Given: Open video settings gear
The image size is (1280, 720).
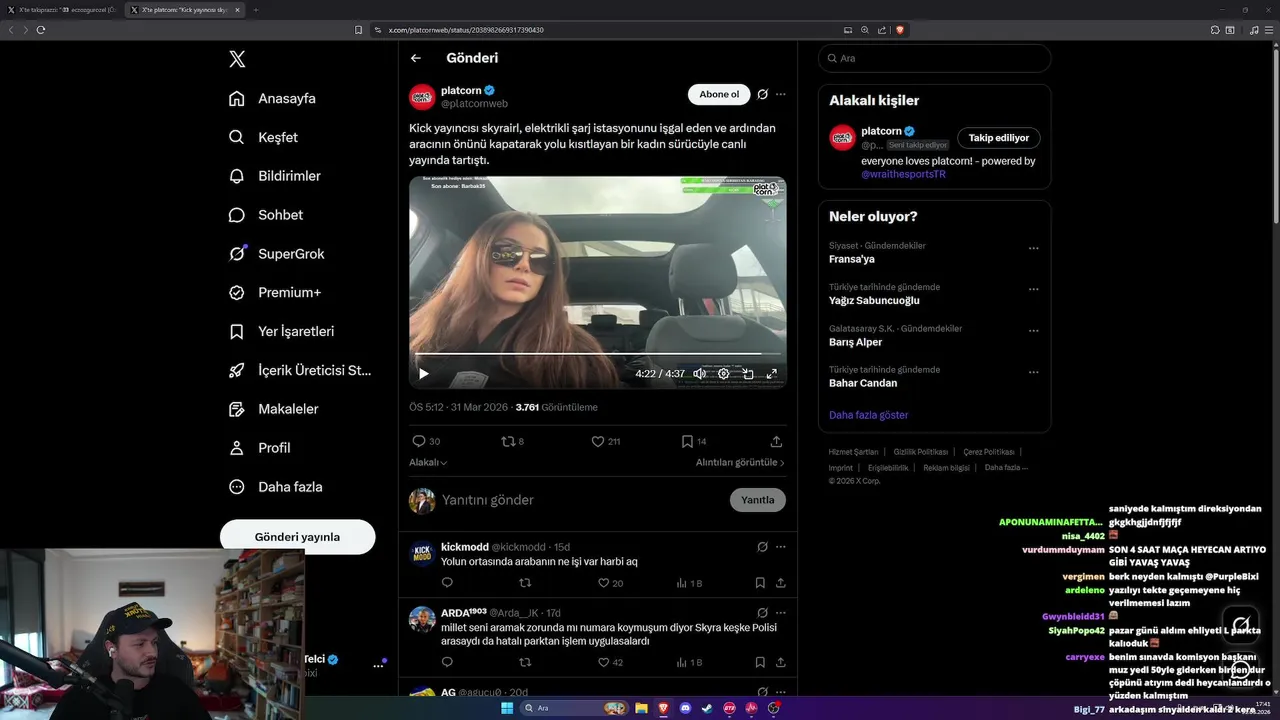Looking at the screenshot, I should [724, 373].
